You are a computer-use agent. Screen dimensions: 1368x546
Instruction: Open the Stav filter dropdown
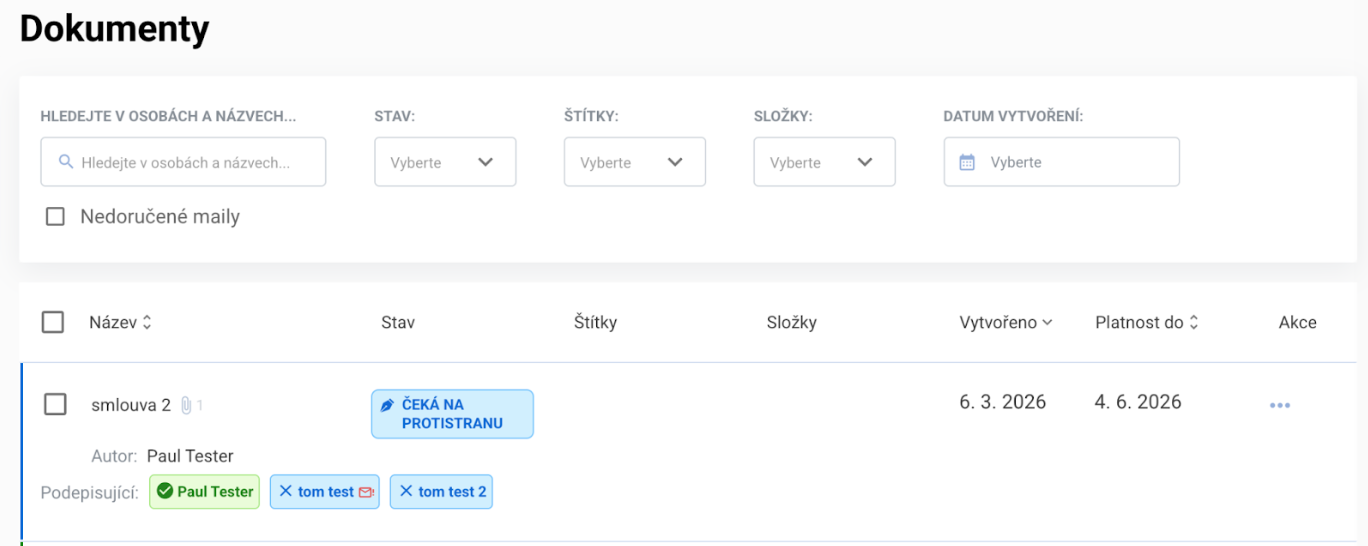[445, 162]
